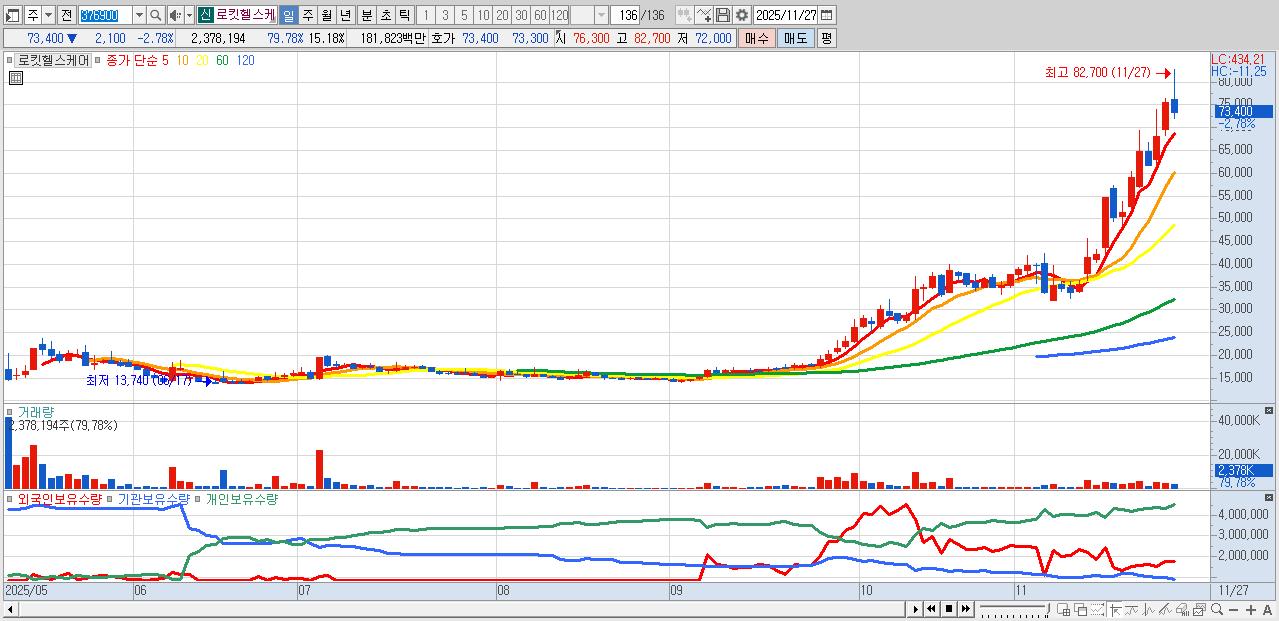This screenshot has height=621, width=1279.
Task: Click the 매수 buy button
Action: [x=757, y=38]
